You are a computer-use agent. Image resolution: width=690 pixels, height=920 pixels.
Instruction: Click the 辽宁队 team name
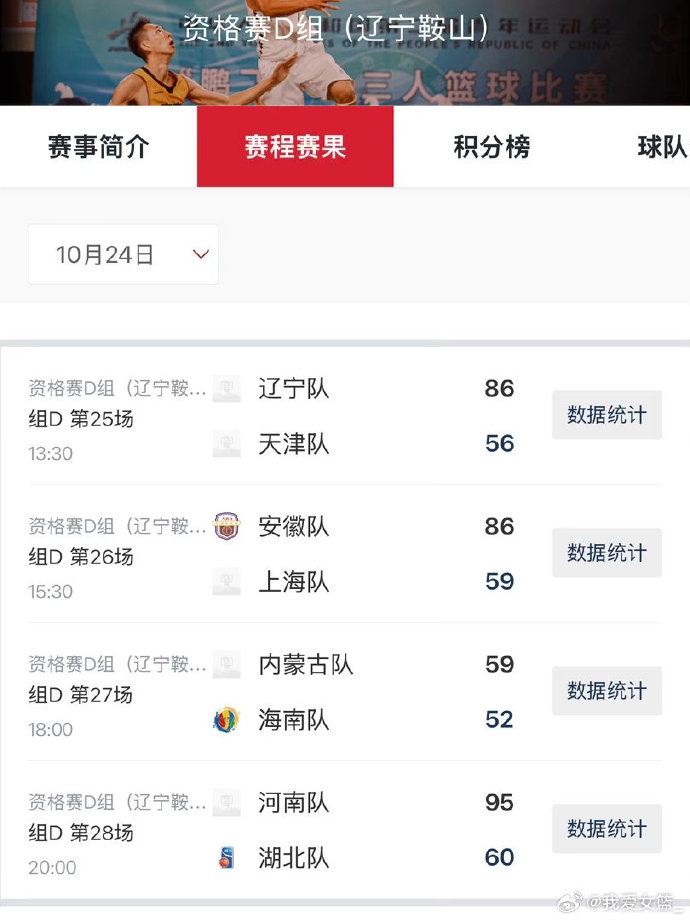coord(294,388)
